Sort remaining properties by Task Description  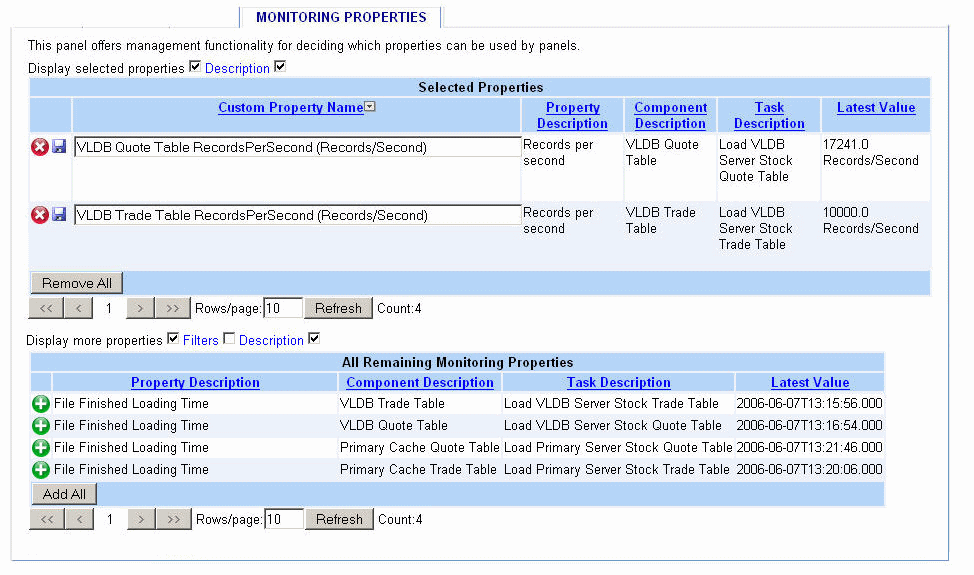coord(619,383)
